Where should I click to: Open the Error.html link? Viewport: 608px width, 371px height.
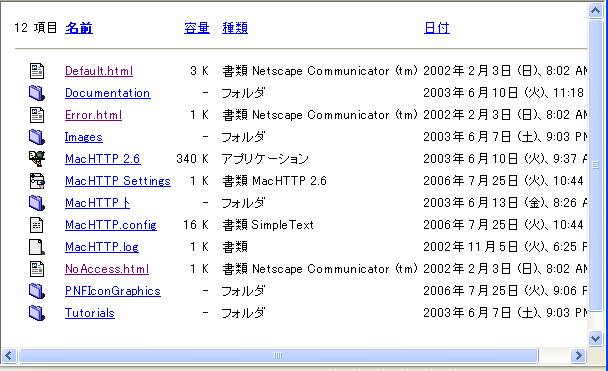point(93,115)
